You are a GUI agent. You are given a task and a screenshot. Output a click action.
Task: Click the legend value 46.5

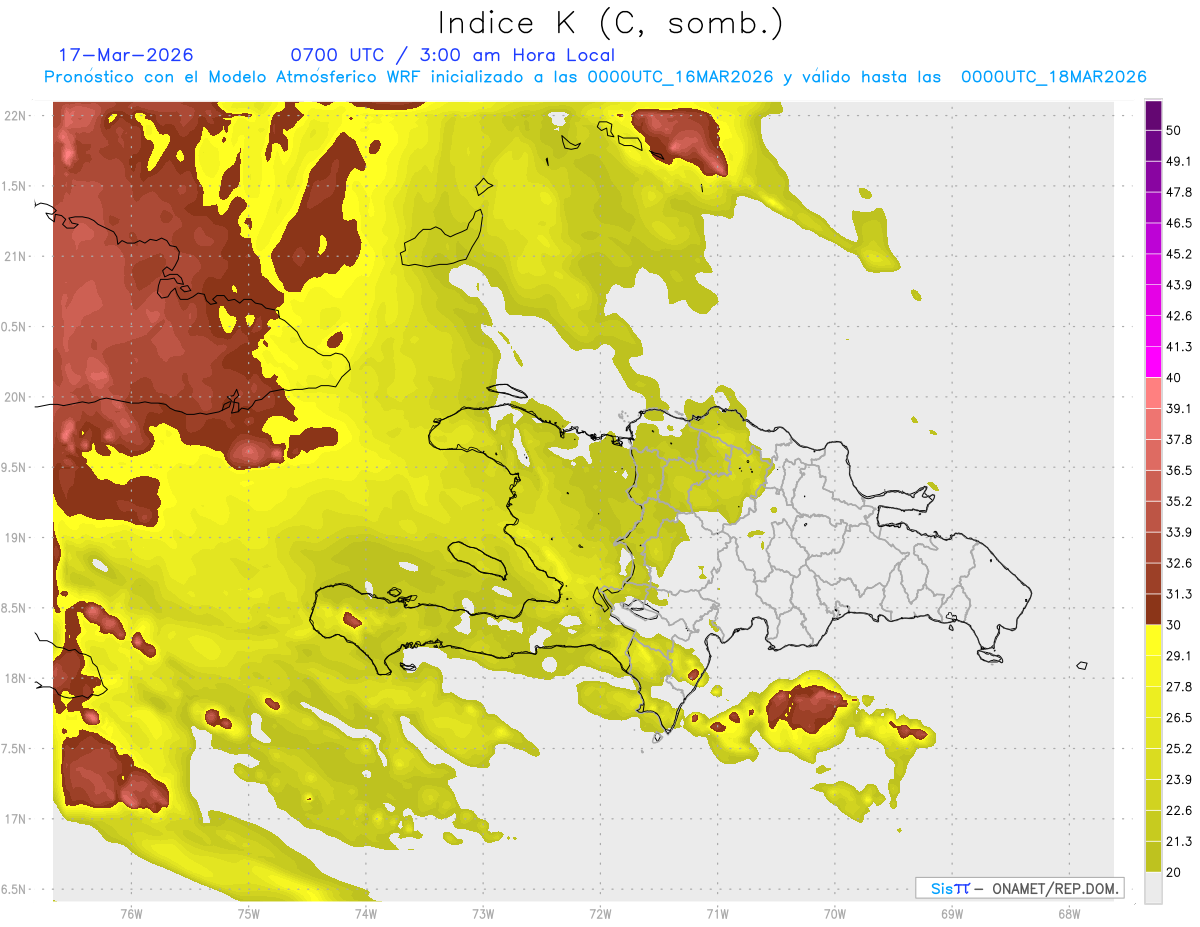coord(1179,223)
